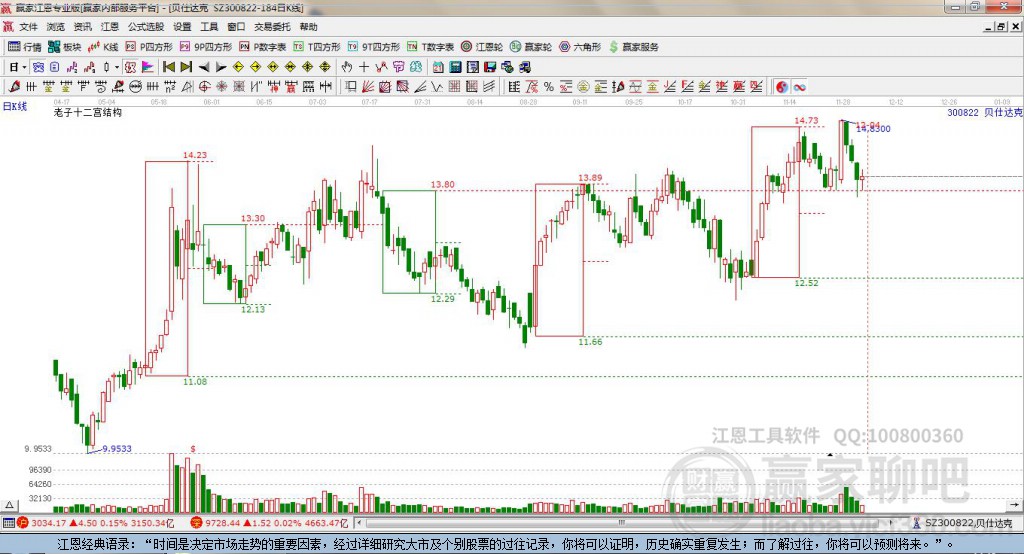This screenshot has width=1024, height=554.
Task: Open 赢家服务 dollar-sign service button
Action: point(634,46)
